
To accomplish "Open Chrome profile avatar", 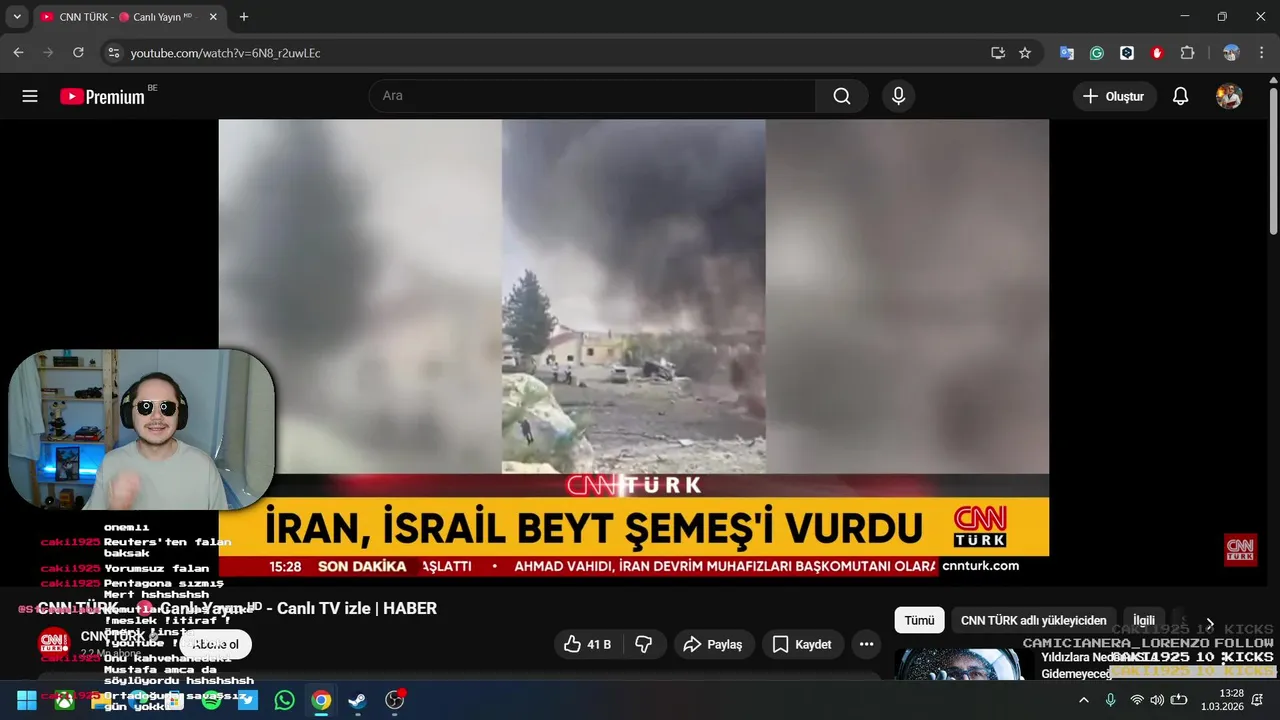I will [x=1231, y=53].
